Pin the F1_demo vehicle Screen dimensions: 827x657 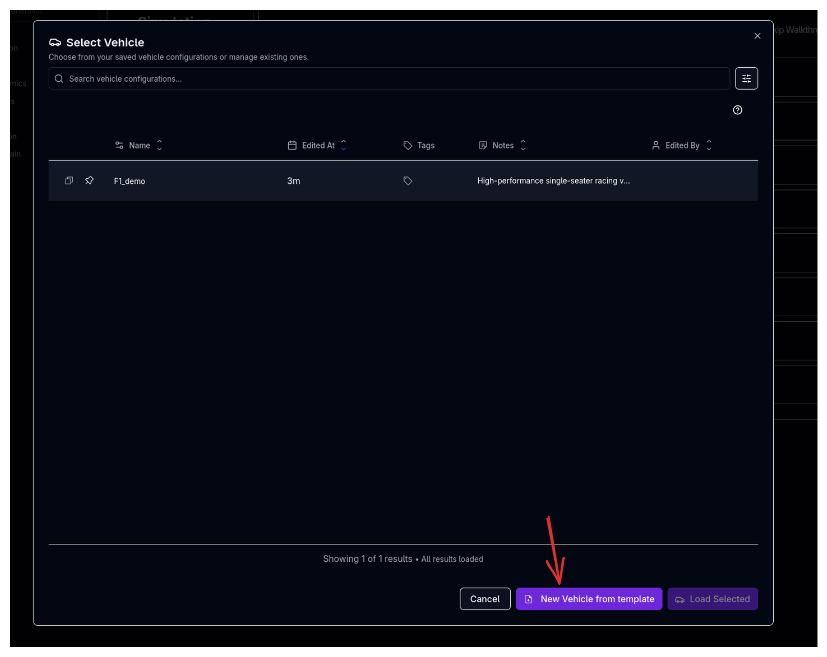pos(89,181)
